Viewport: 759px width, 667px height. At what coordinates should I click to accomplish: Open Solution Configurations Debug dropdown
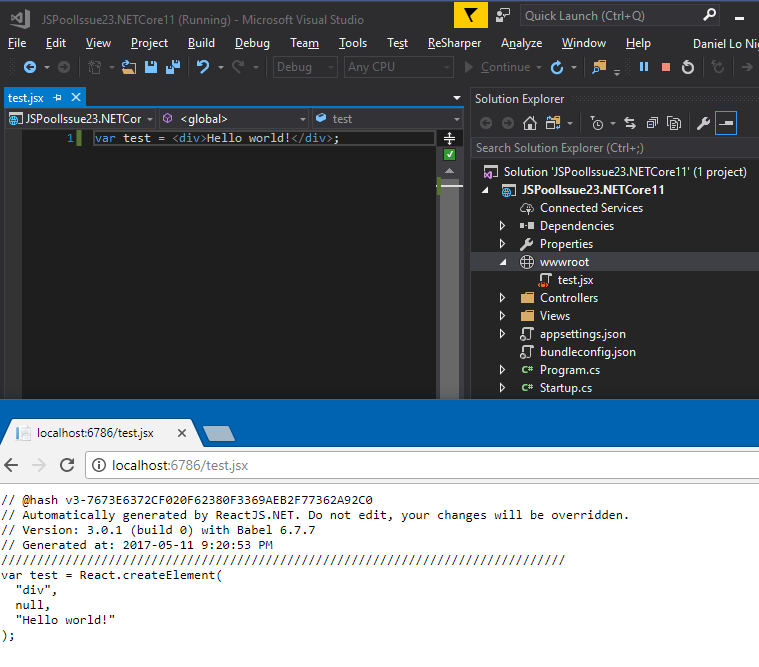click(305, 67)
